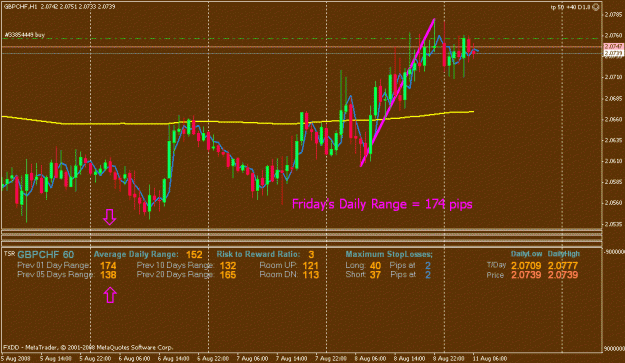Click the Short stop loss value 37

(x=375, y=275)
